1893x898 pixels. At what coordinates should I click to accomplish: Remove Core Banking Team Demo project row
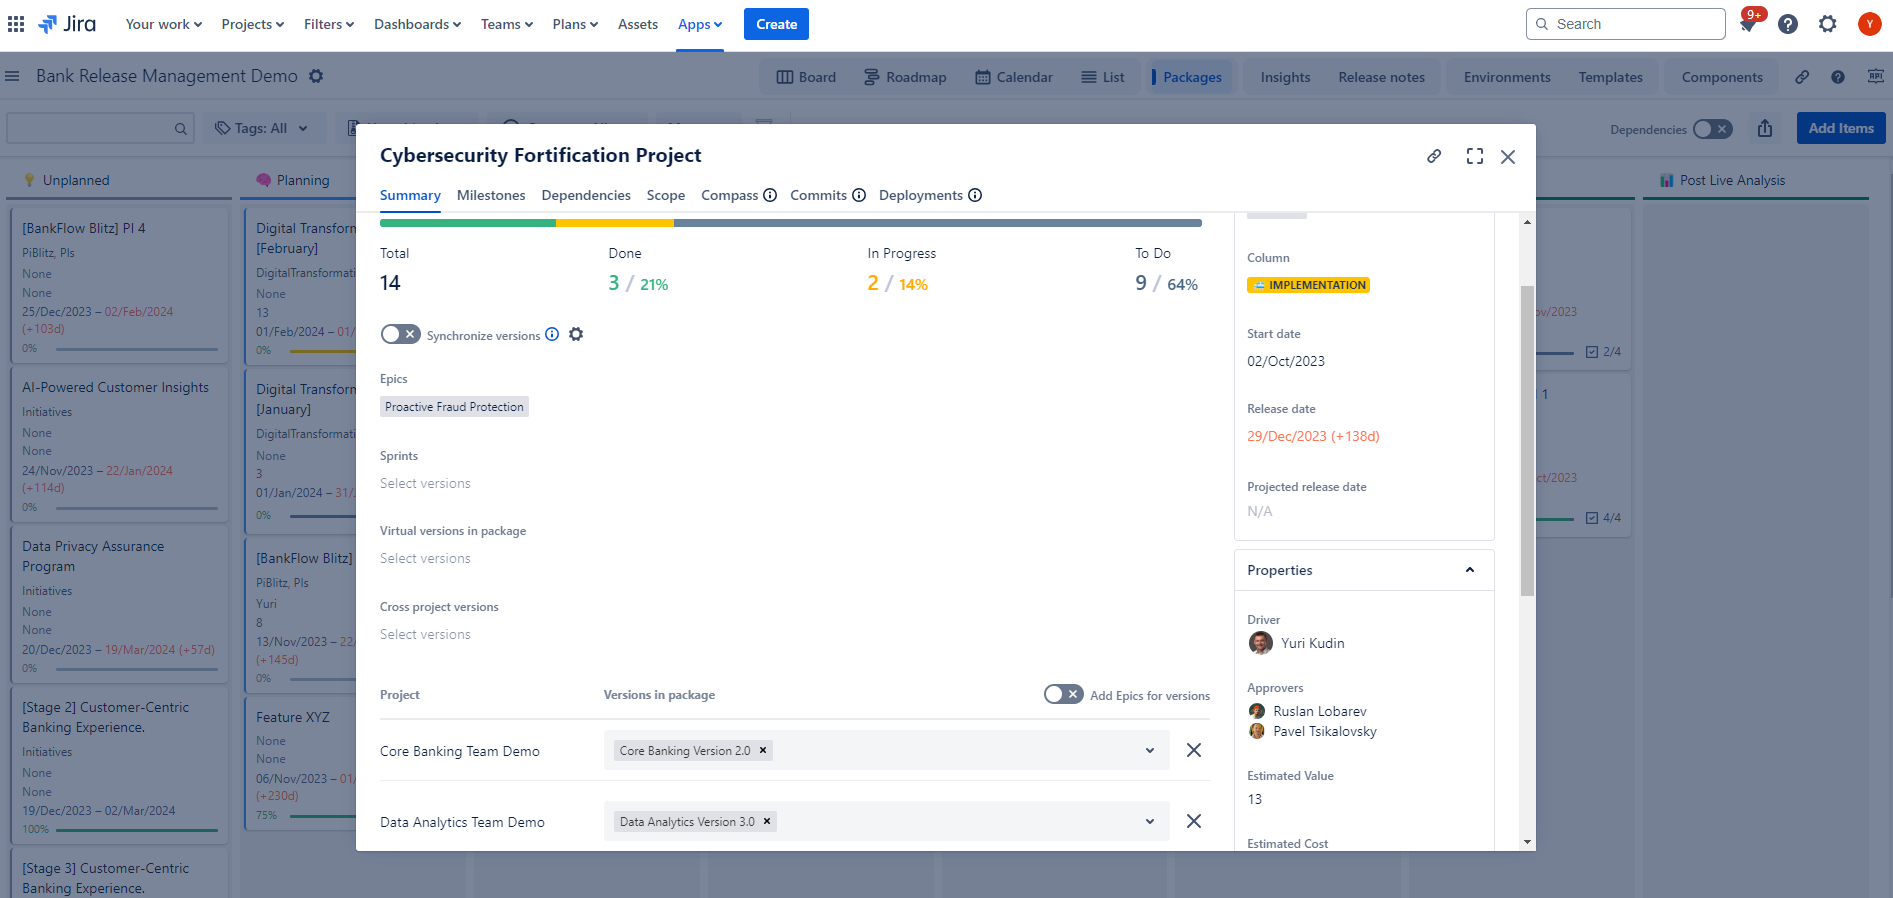1193,750
